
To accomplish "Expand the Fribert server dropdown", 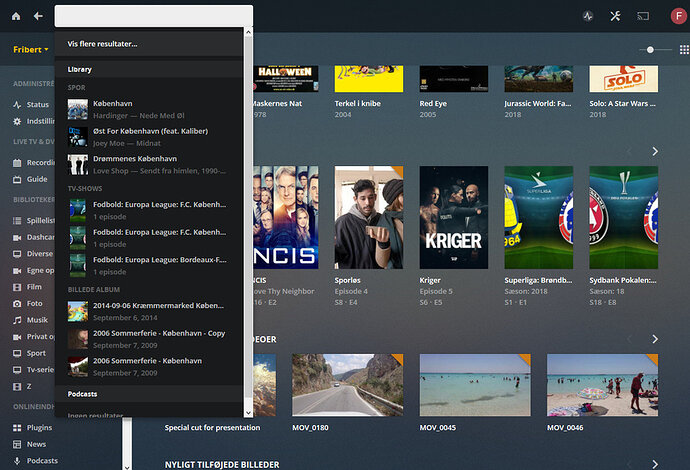I will [31, 50].
